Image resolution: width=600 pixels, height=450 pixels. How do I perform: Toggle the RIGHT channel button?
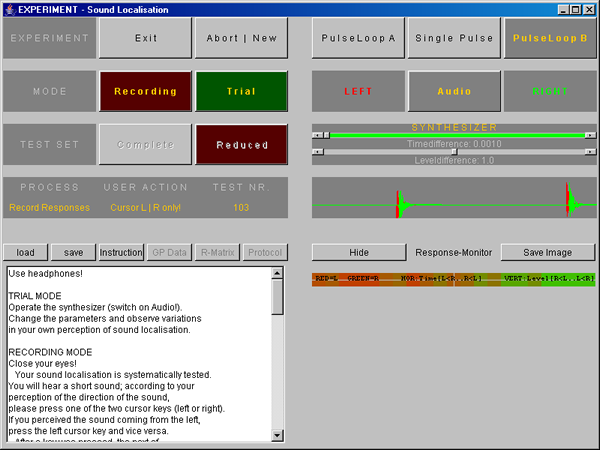point(547,91)
